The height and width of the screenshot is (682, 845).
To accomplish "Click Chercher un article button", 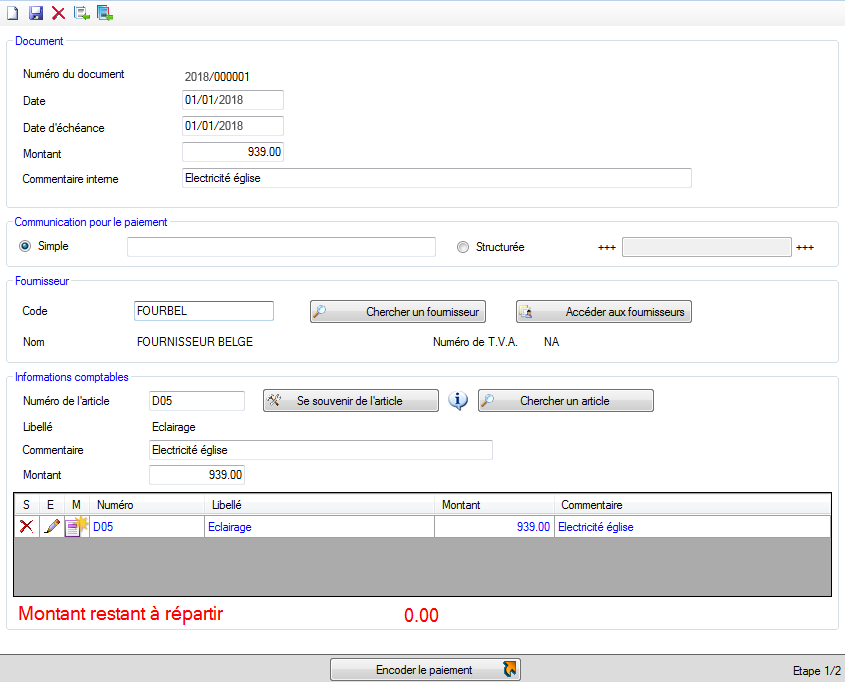I will 565,400.
